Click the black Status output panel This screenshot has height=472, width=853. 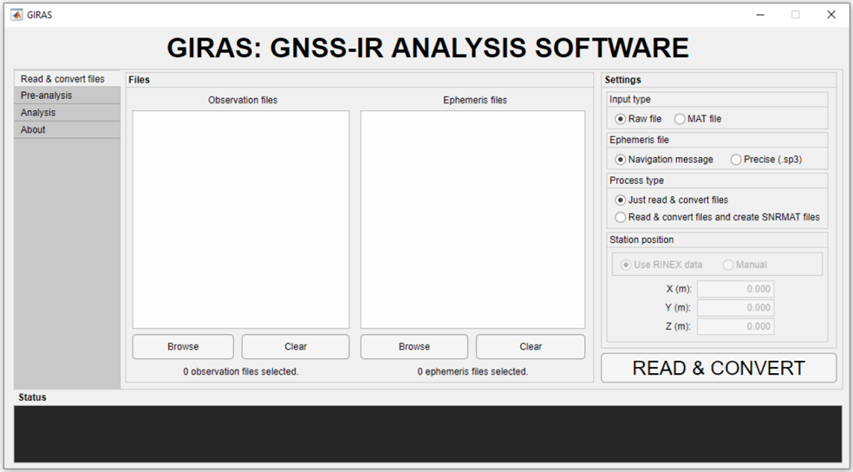click(x=427, y=433)
